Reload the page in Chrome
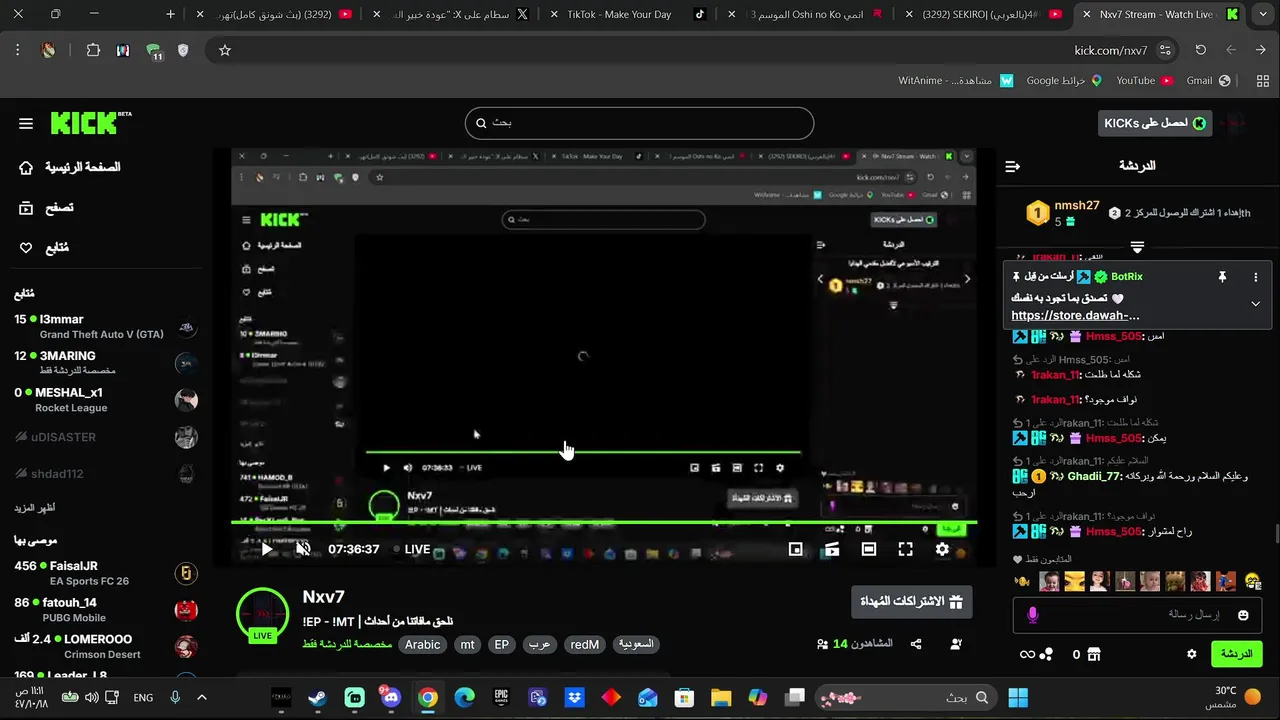Screen dimensions: 1280x720 1200,50
